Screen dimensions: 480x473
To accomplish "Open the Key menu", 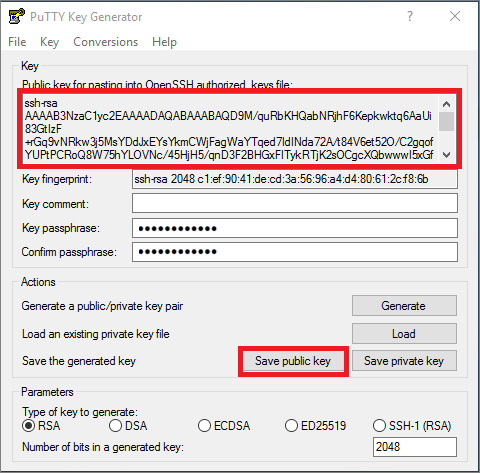I will point(49,42).
